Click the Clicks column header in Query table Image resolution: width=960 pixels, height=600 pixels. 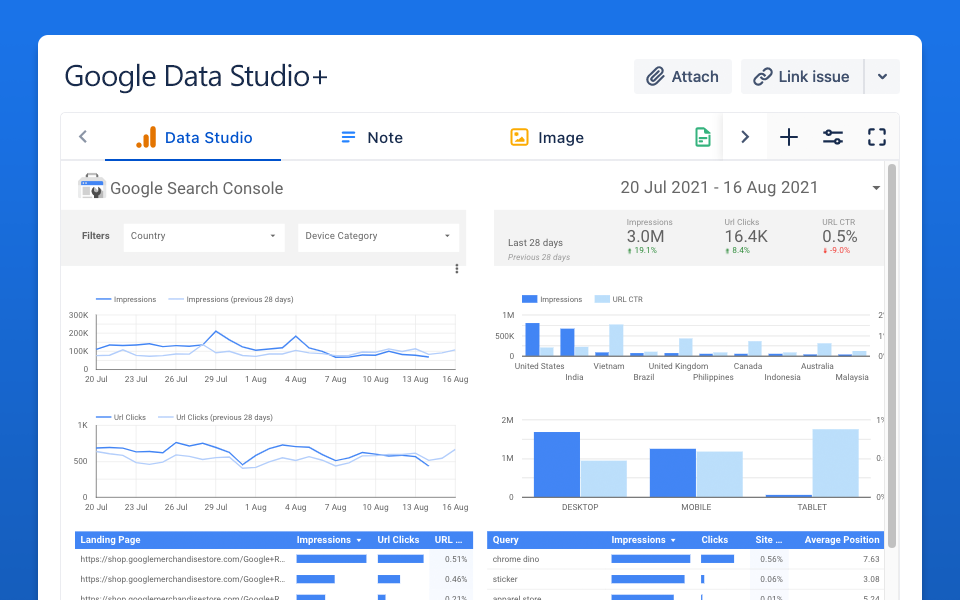point(714,539)
